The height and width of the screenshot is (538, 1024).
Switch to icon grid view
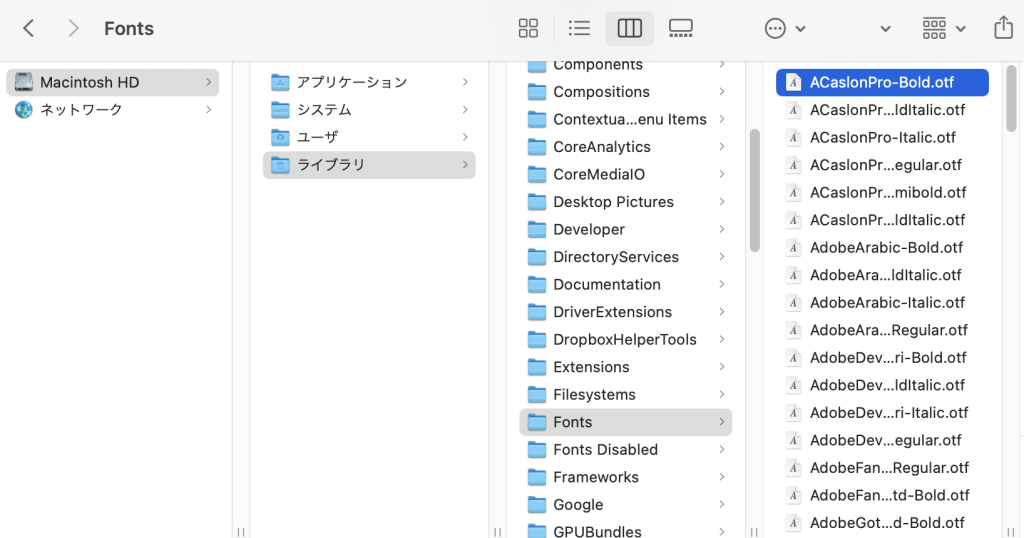tap(528, 28)
